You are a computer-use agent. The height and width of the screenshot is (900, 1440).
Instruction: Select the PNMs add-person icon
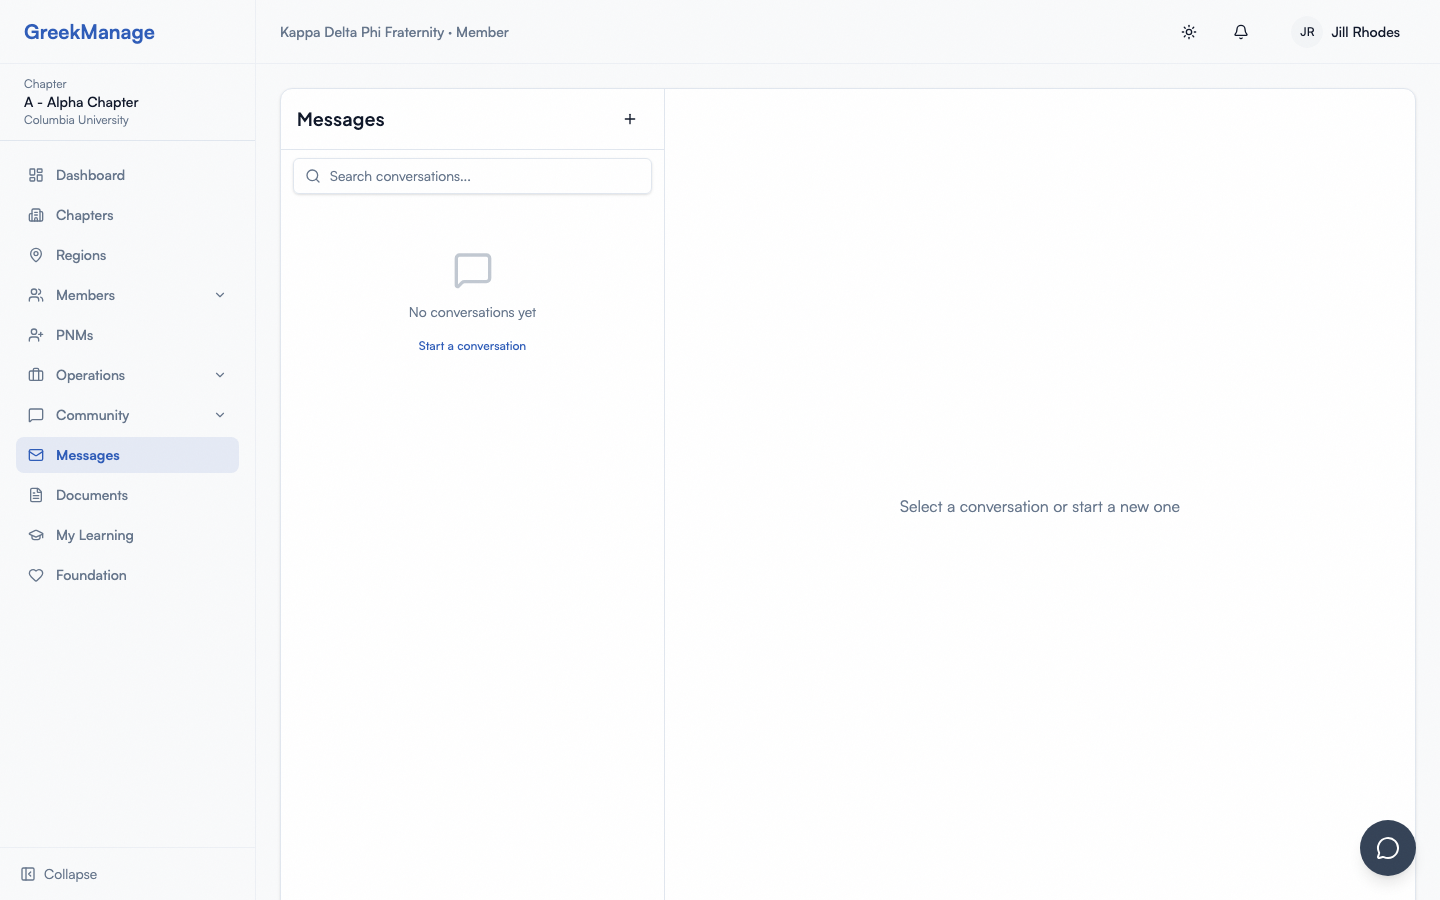click(x=36, y=335)
